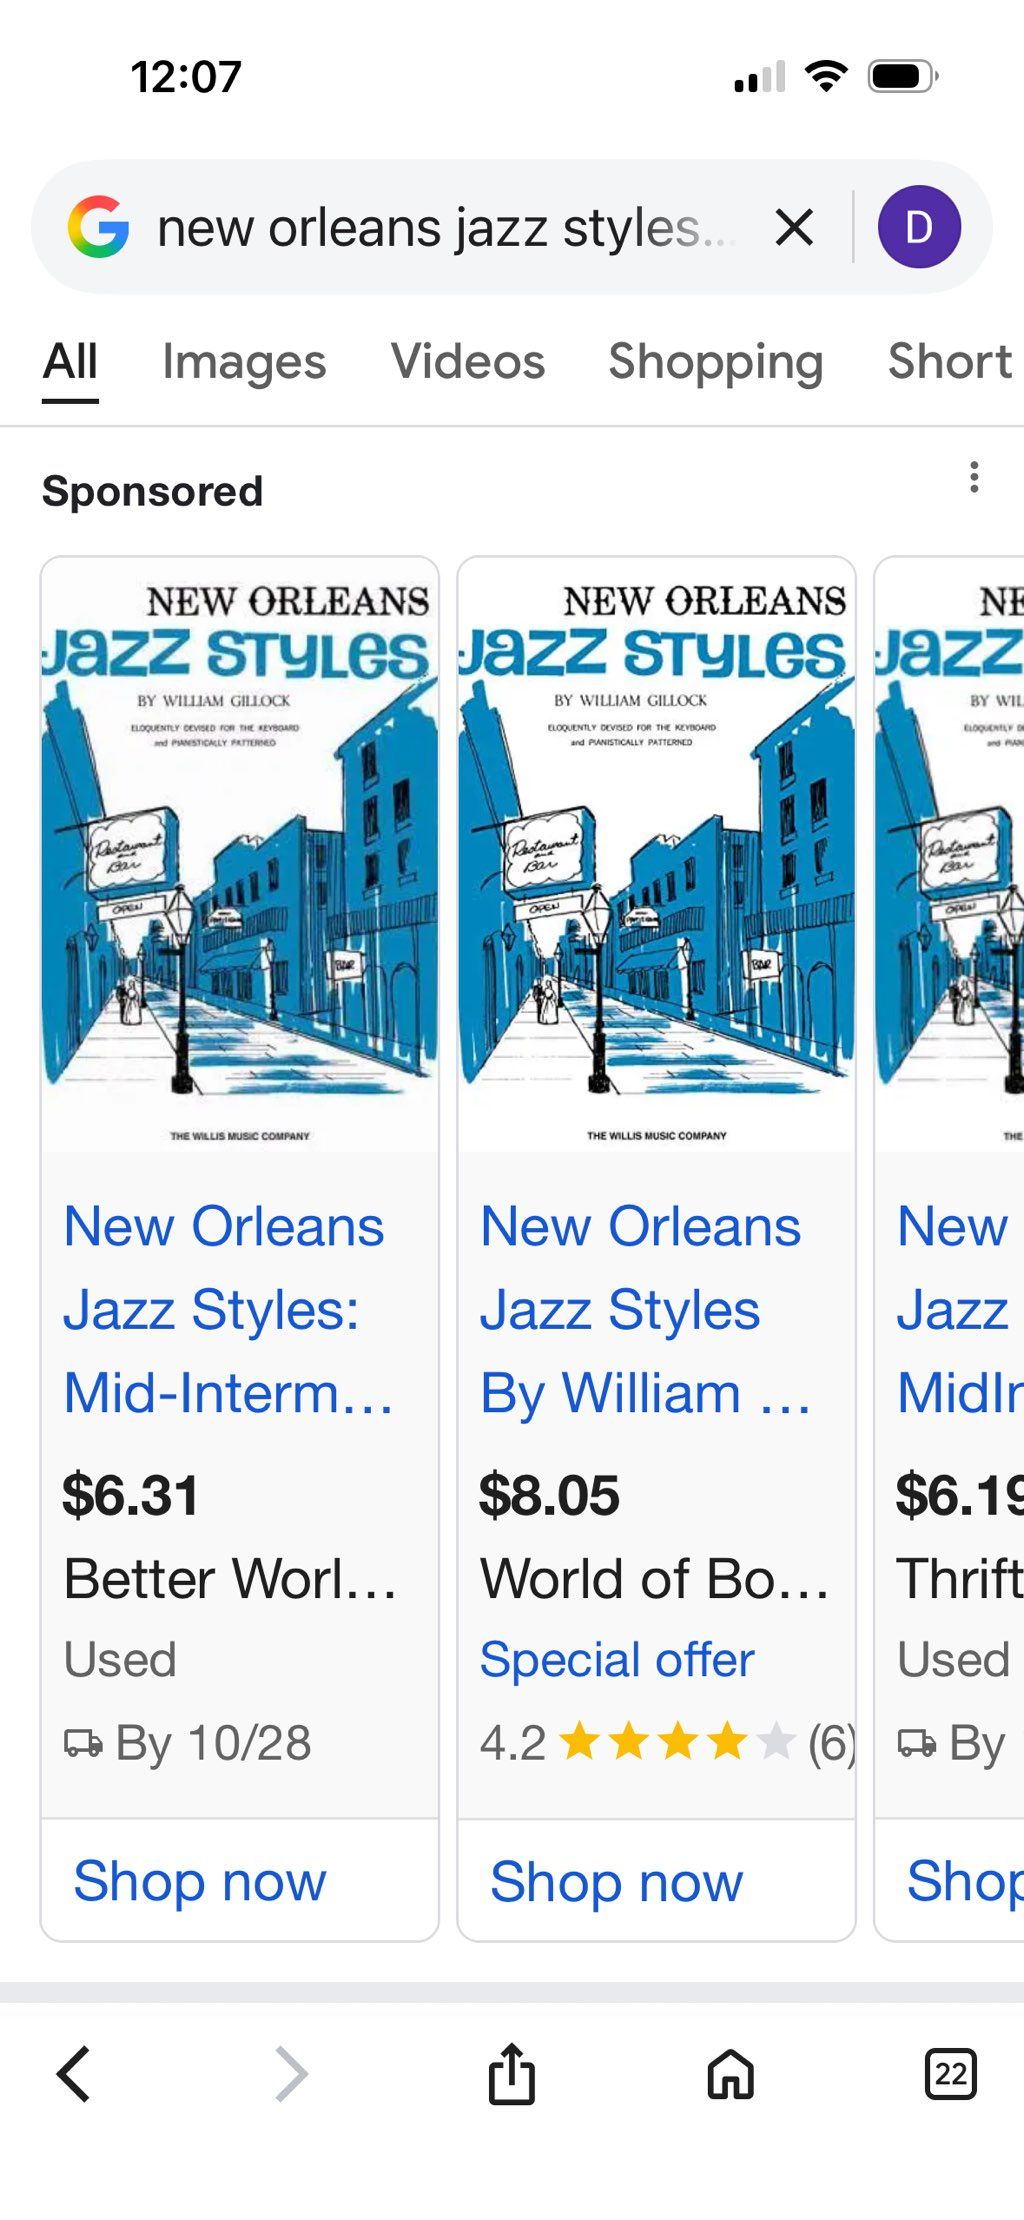This screenshot has height=2220, width=1024.
Task: Open the Sponsored three-dot options menu
Action: point(974,477)
